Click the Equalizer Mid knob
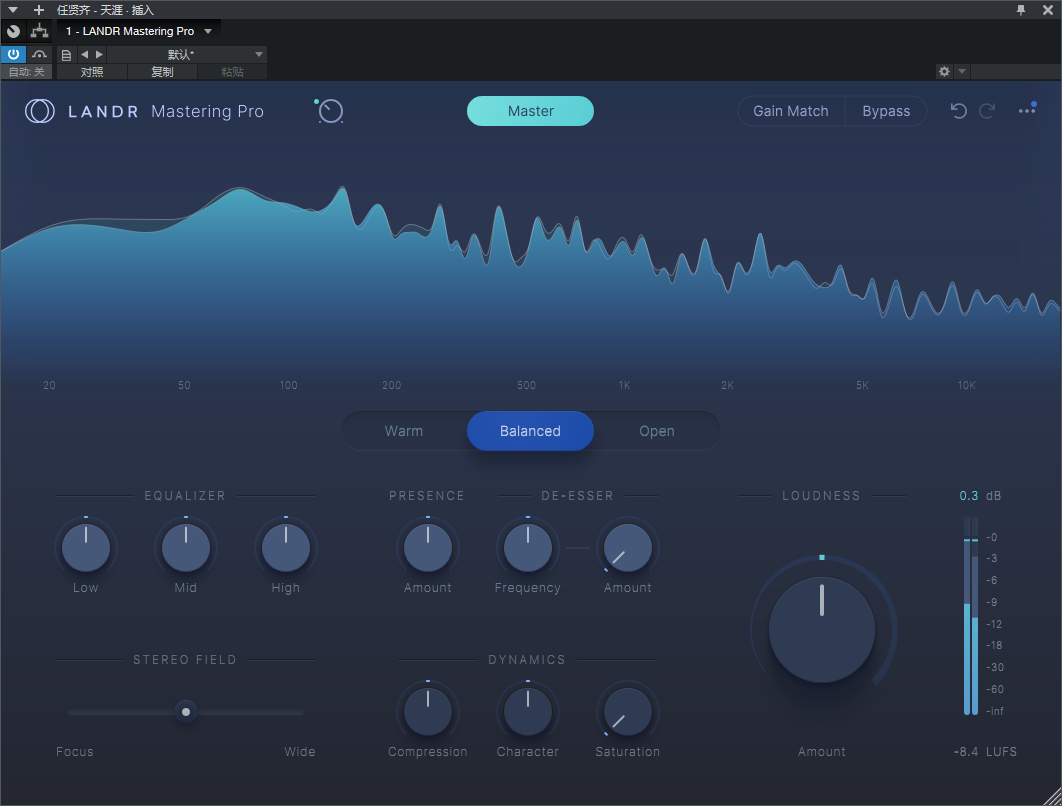1062x806 pixels. (x=186, y=547)
